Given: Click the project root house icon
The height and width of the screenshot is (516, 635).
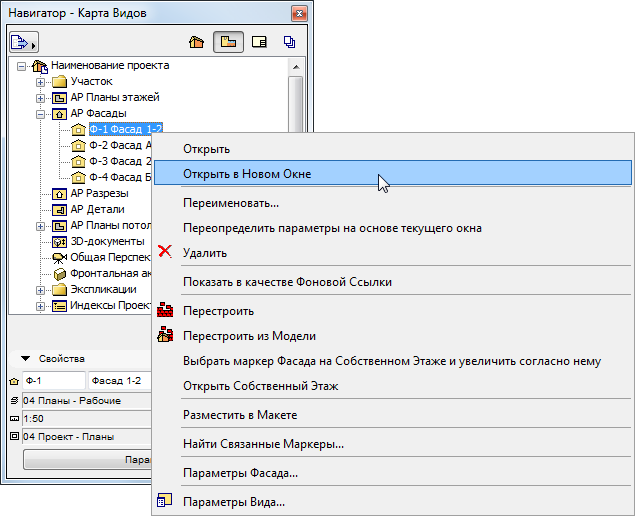Looking at the screenshot, I should [x=40, y=66].
